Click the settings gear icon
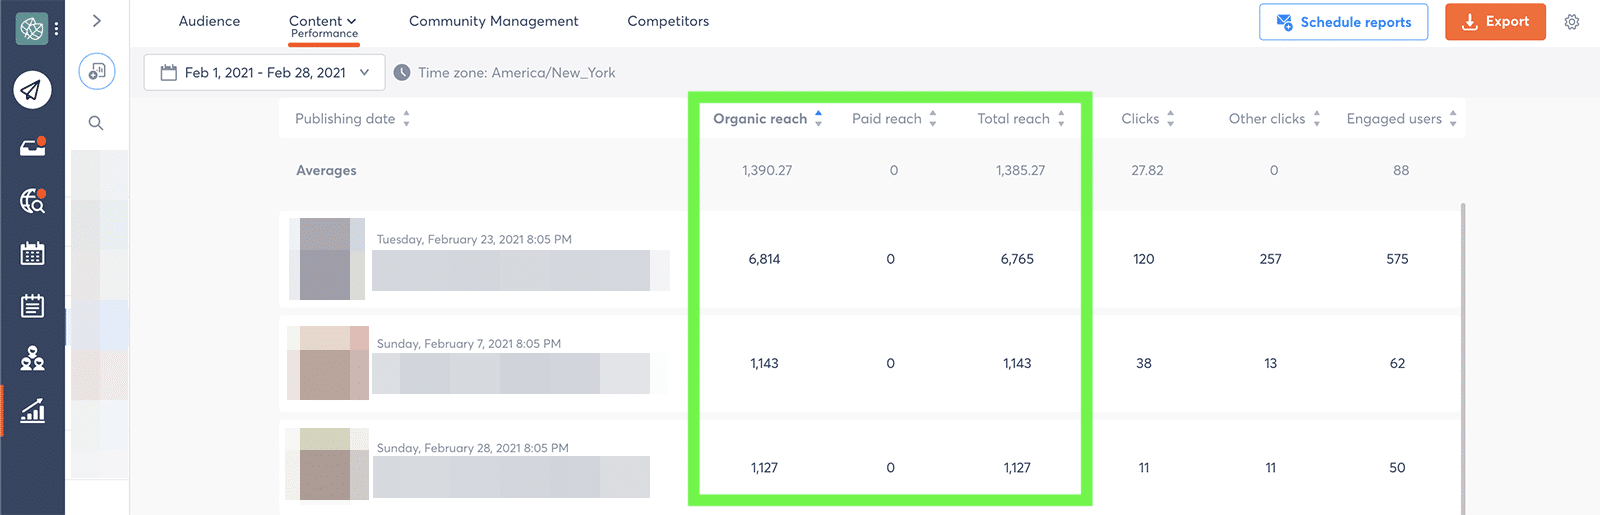Viewport: 1600px width, 515px height. pos(1572,22)
